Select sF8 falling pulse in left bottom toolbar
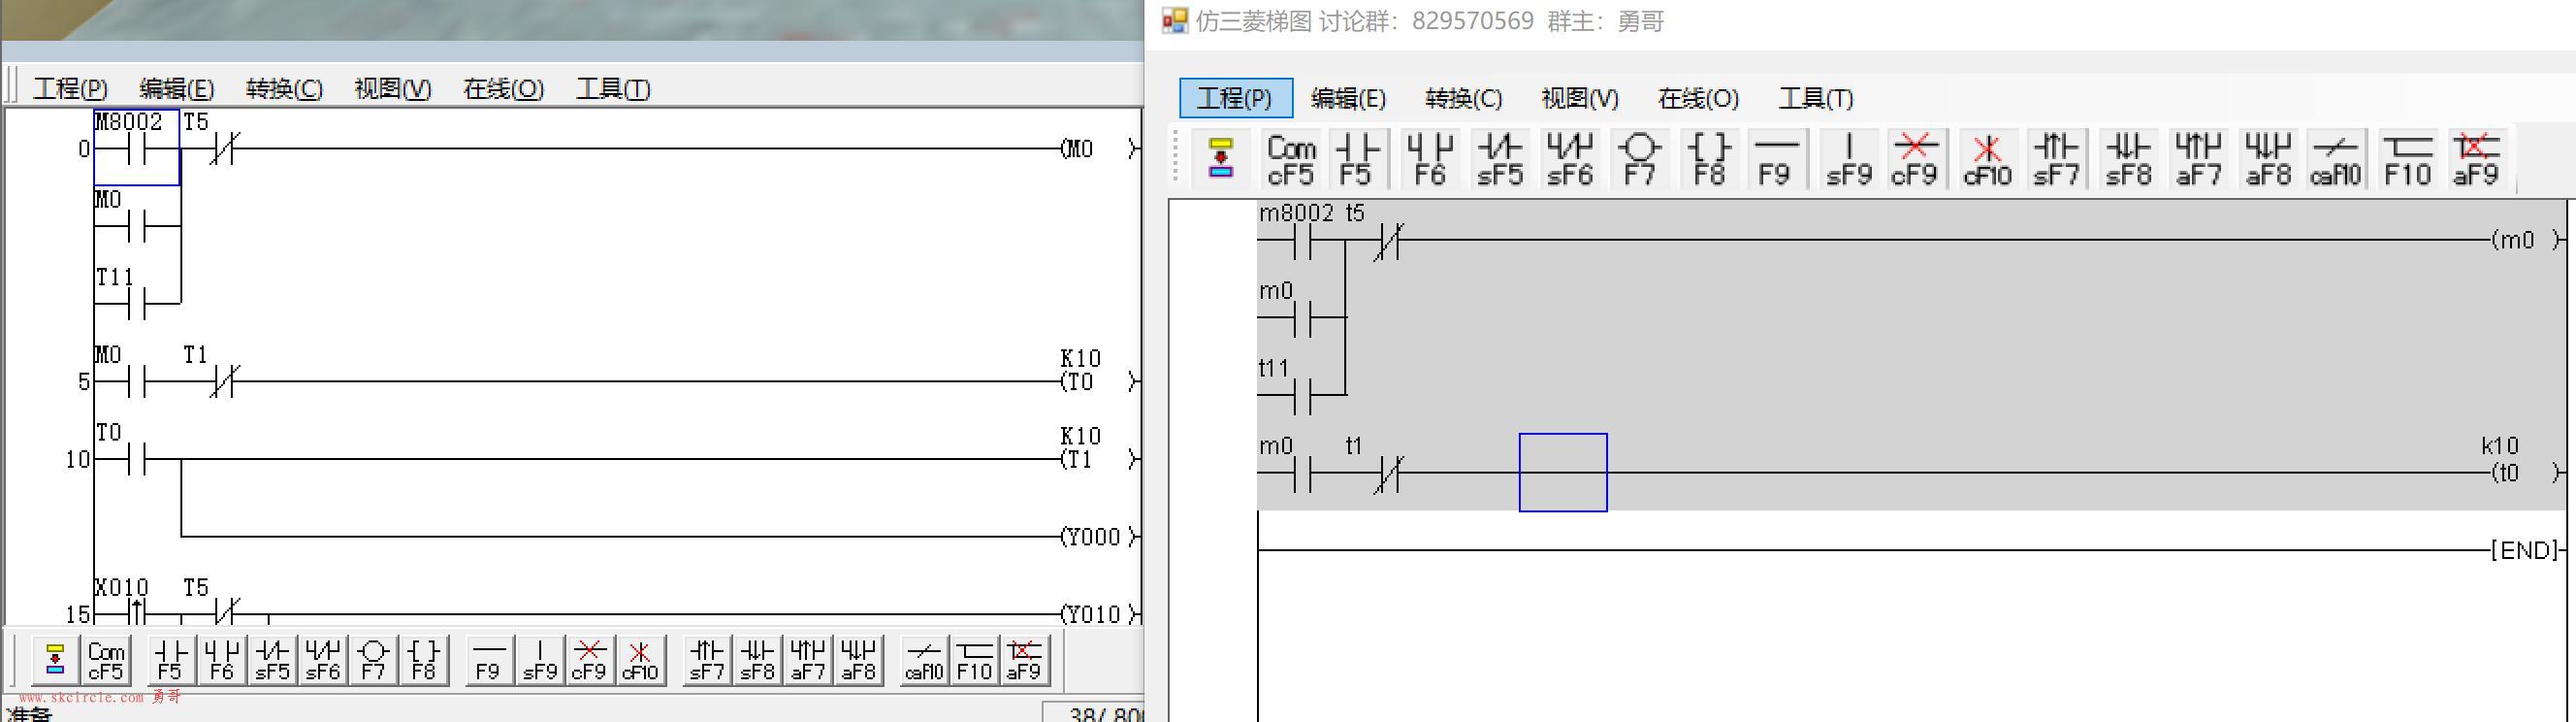 (757, 660)
